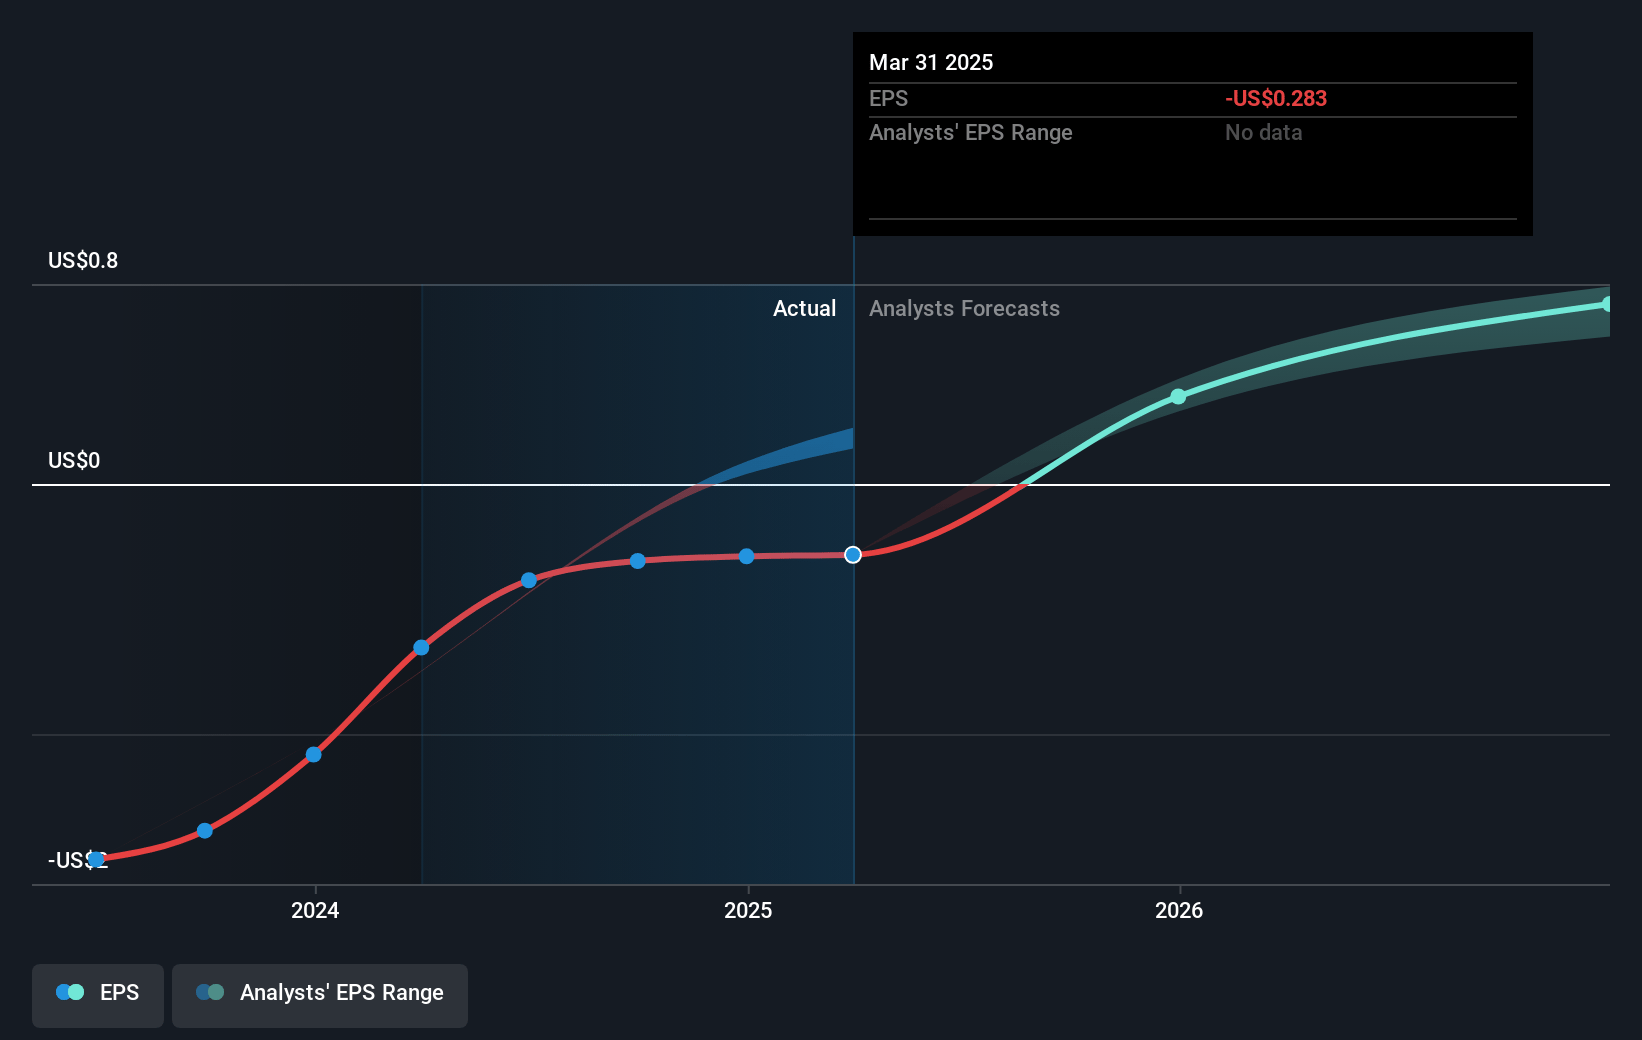Click the US$0 y-axis label
Screen dimensions: 1642x1040
coord(74,461)
